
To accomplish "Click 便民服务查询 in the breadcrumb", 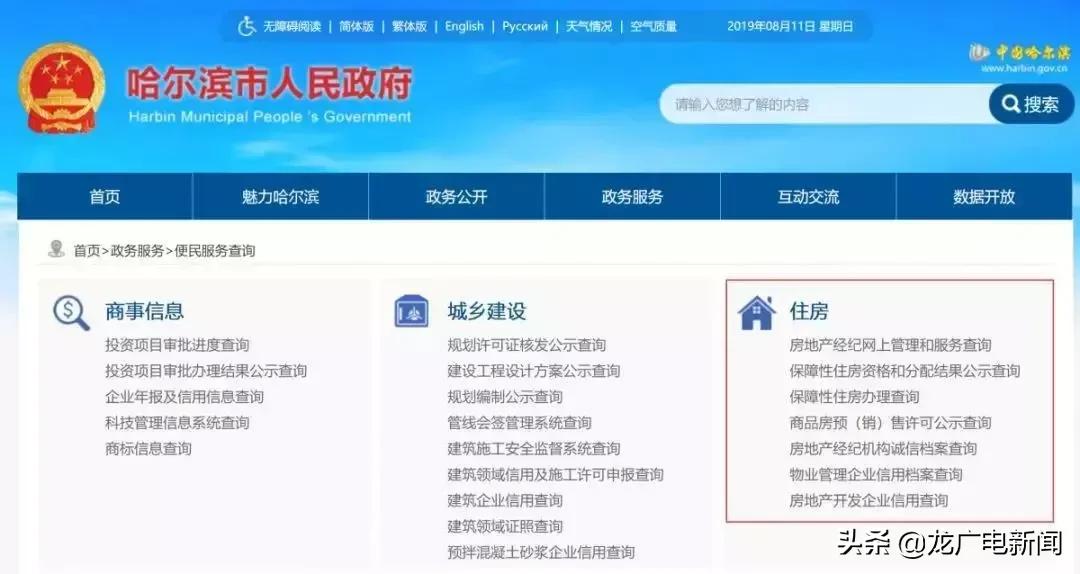I will (x=214, y=251).
